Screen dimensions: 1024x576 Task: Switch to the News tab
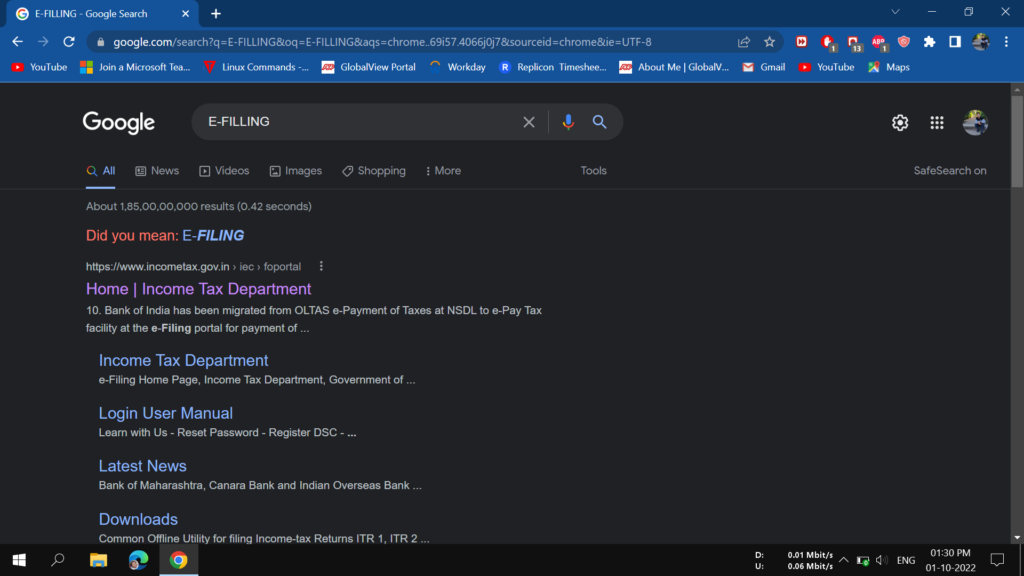[157, 171]
